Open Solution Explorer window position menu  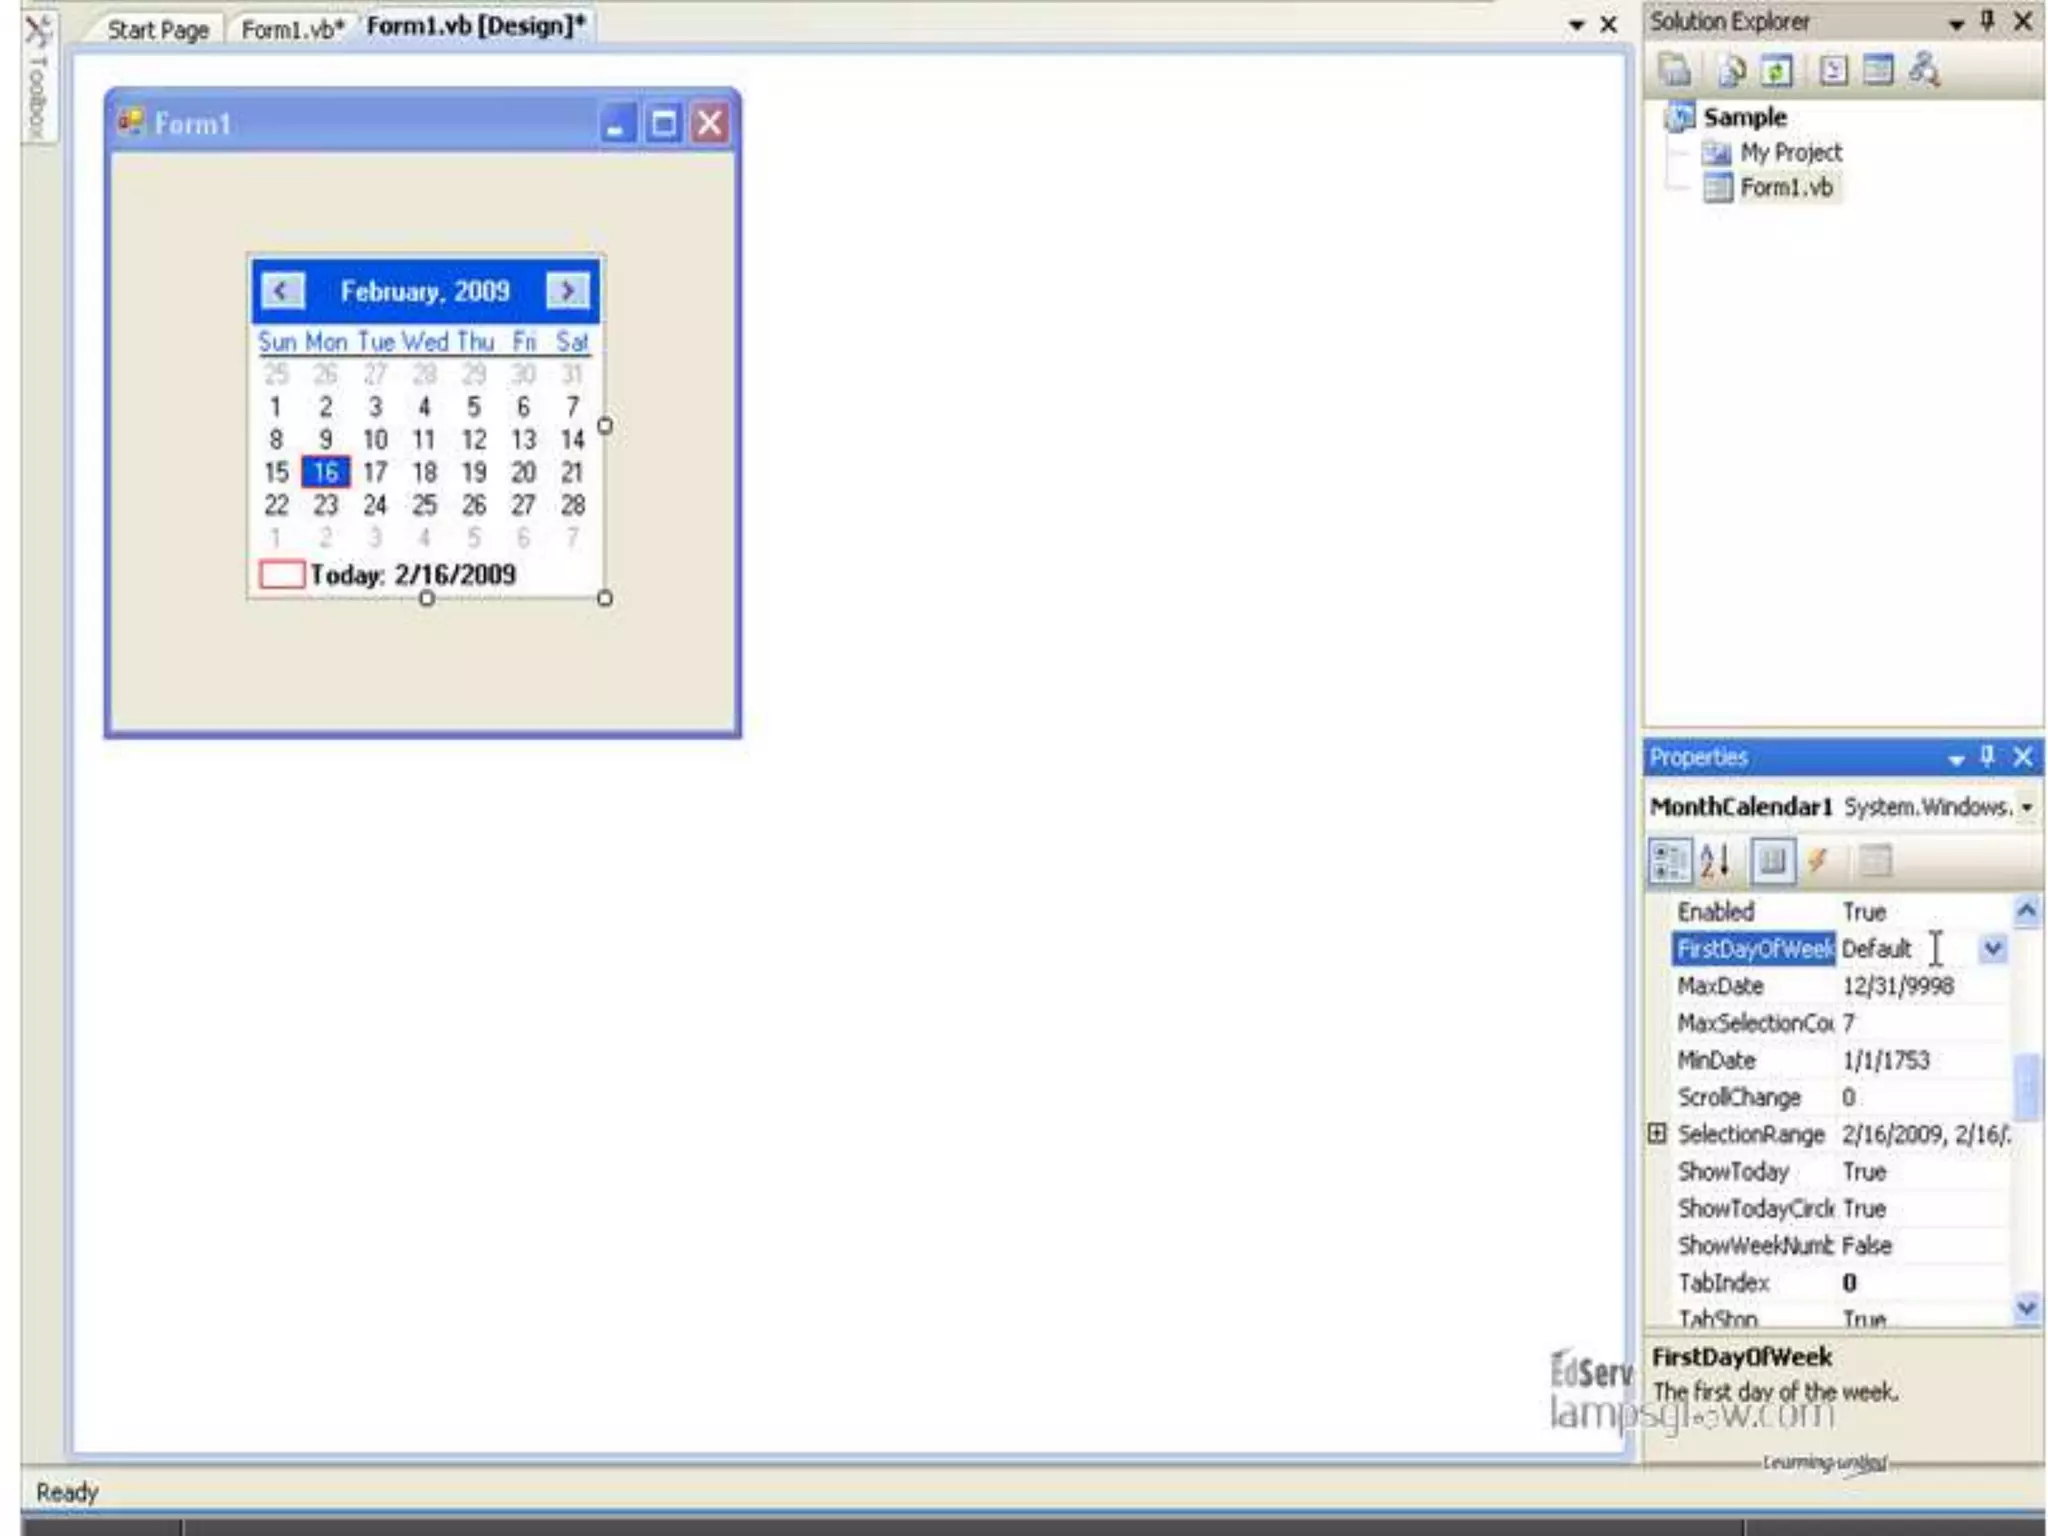pos(1955,23)
